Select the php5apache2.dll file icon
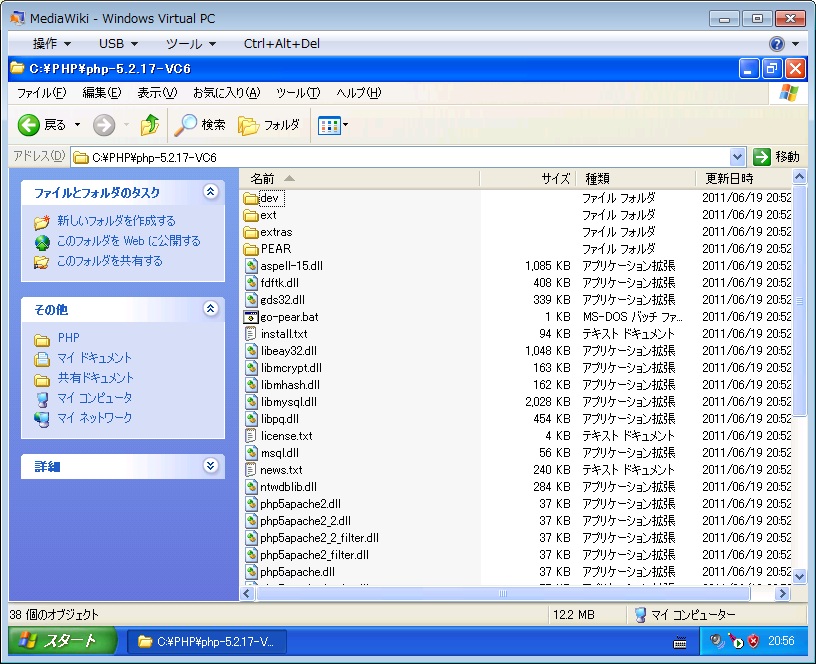The width and height of the screenshot is (816, 664). [251, 504]
